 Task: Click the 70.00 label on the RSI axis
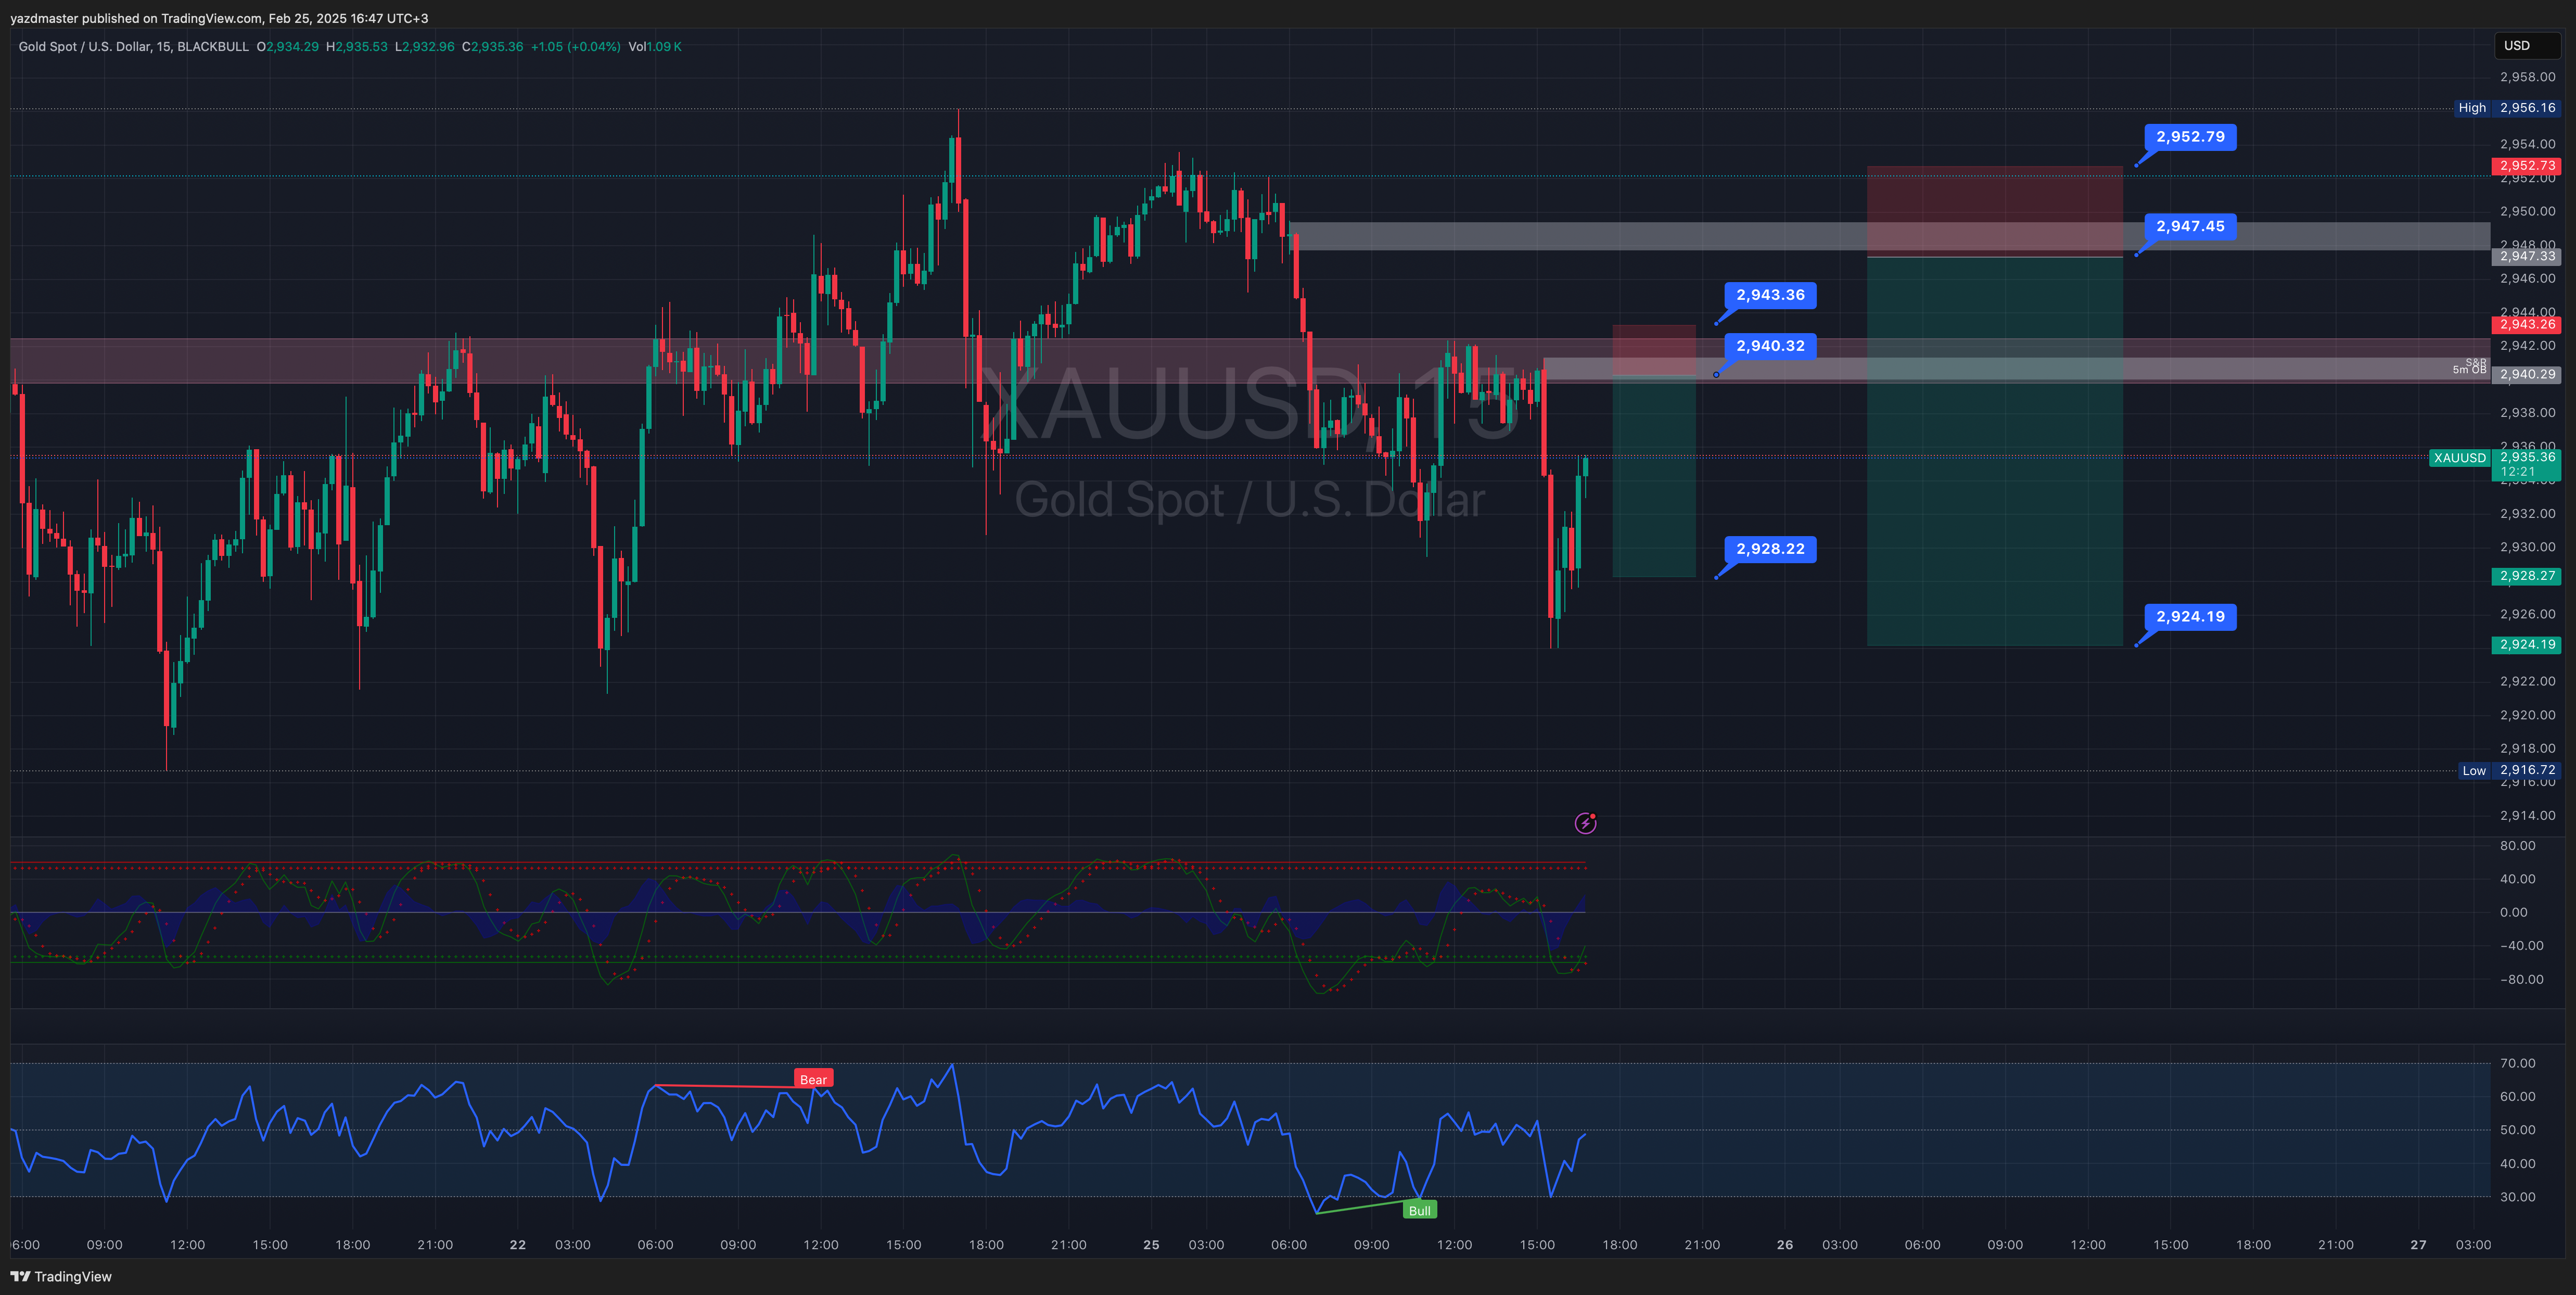tap(2517, 1063)
